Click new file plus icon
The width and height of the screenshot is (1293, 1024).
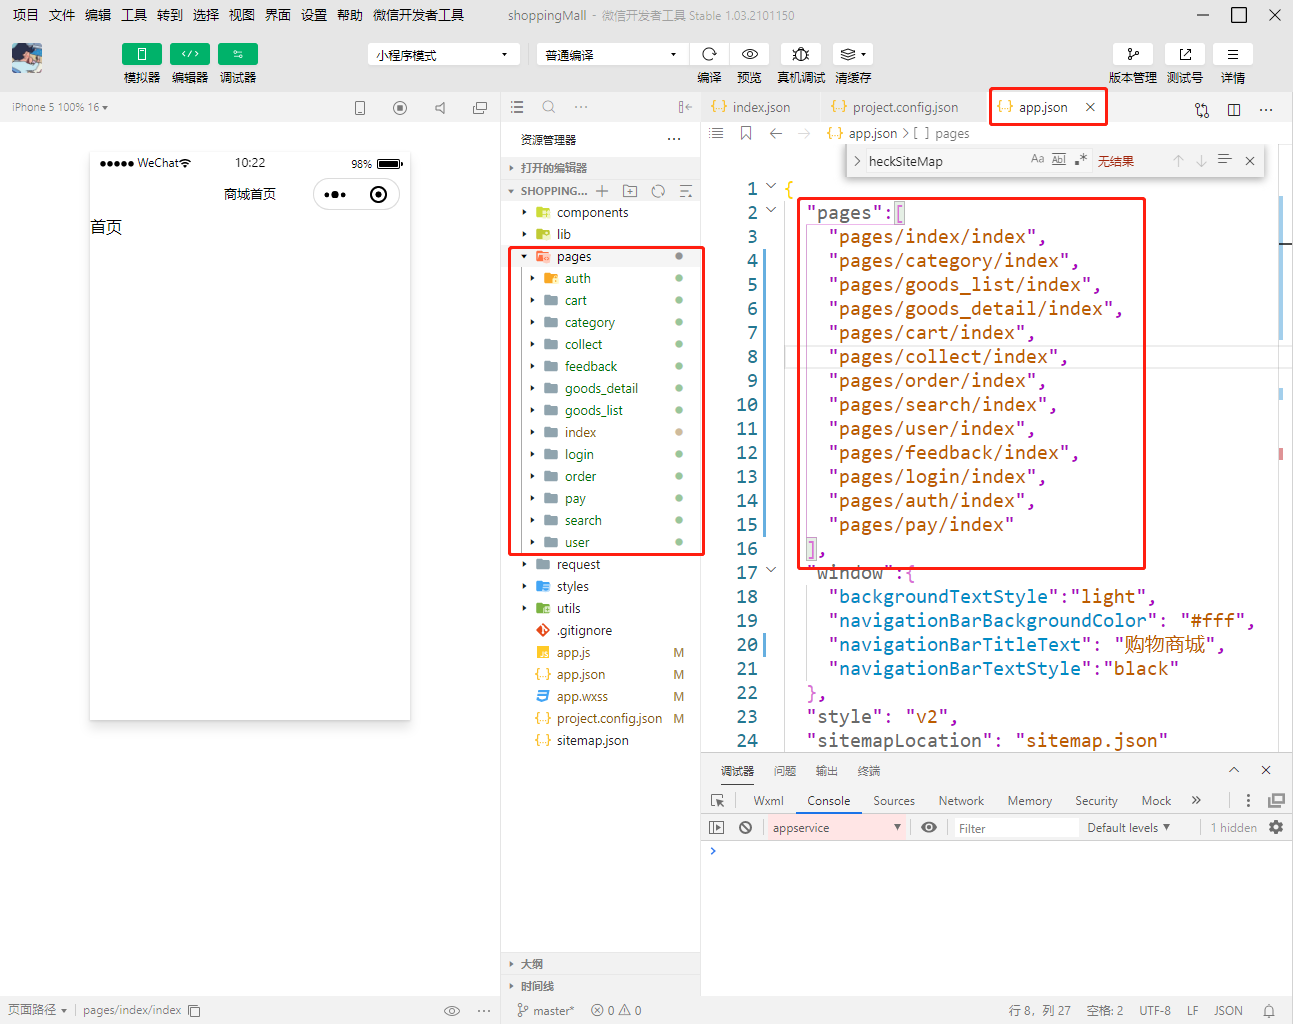coord(602,191)
